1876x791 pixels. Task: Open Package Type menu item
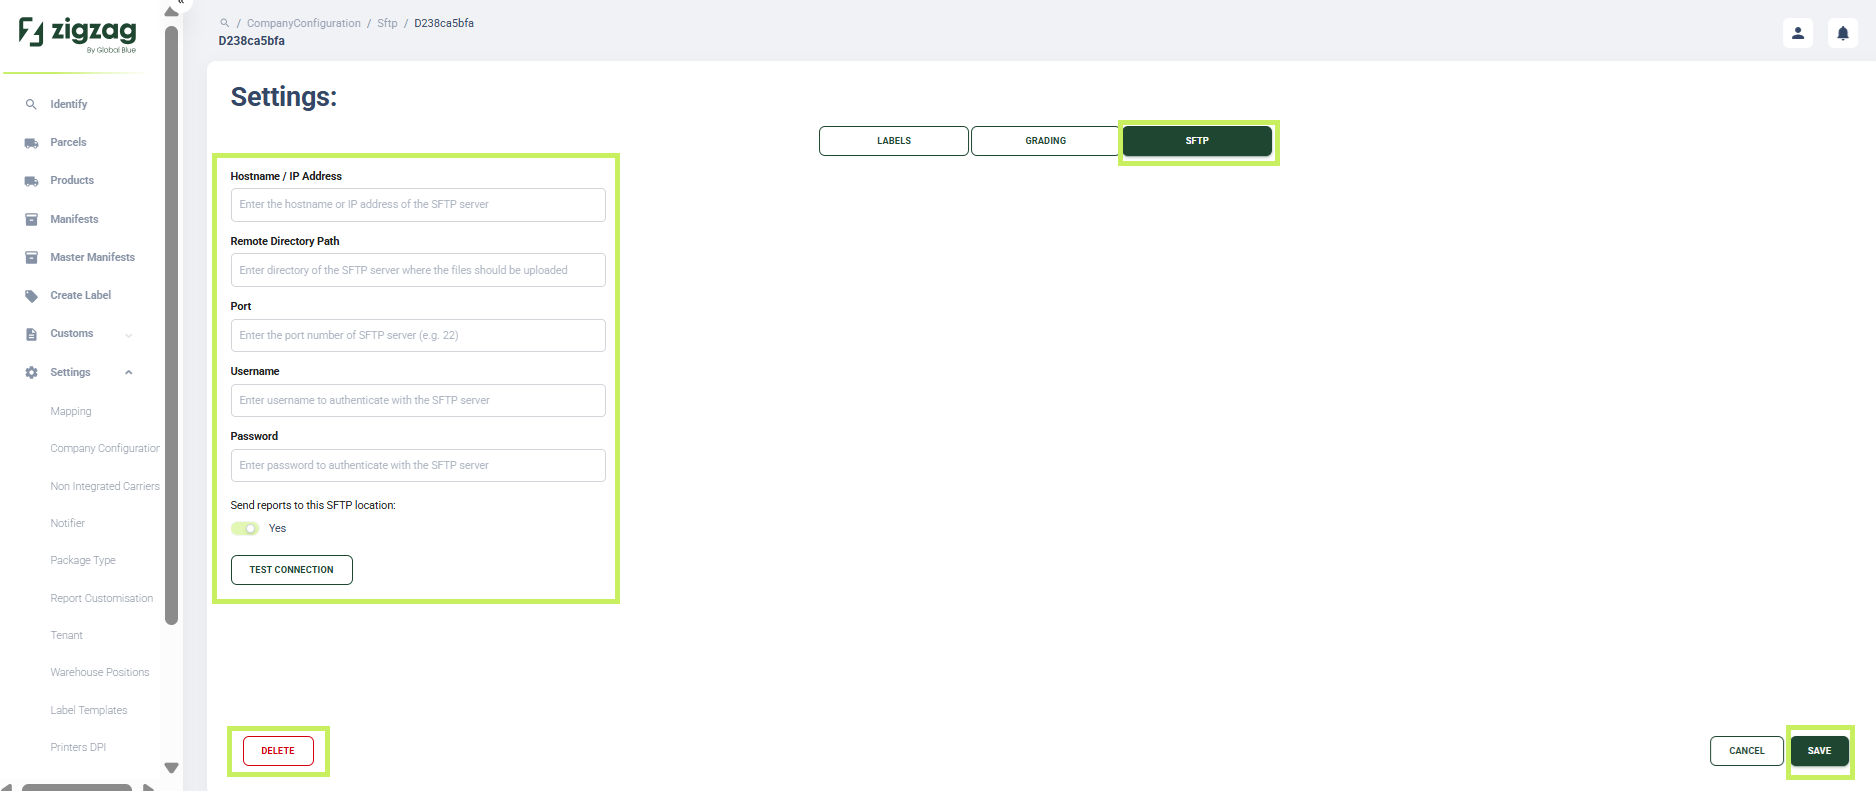click(83, 560)
